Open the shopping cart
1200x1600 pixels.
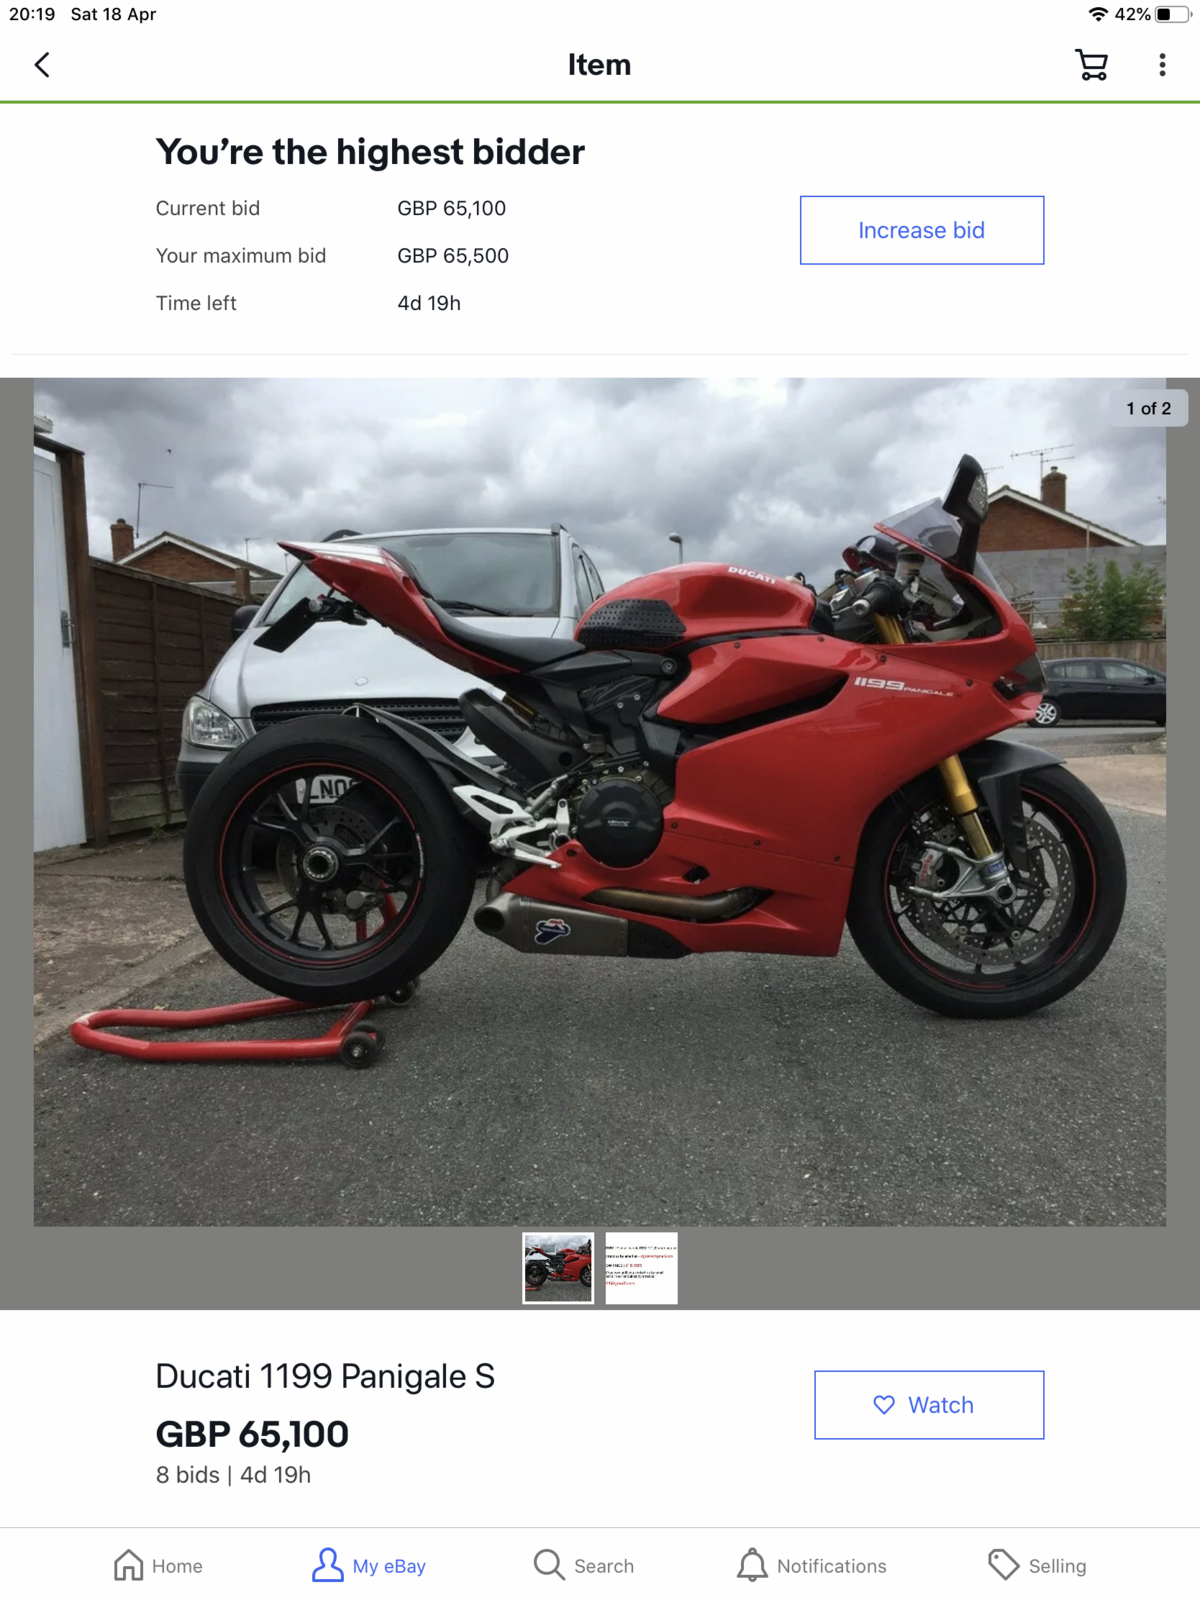click(x=1091, y=65)
